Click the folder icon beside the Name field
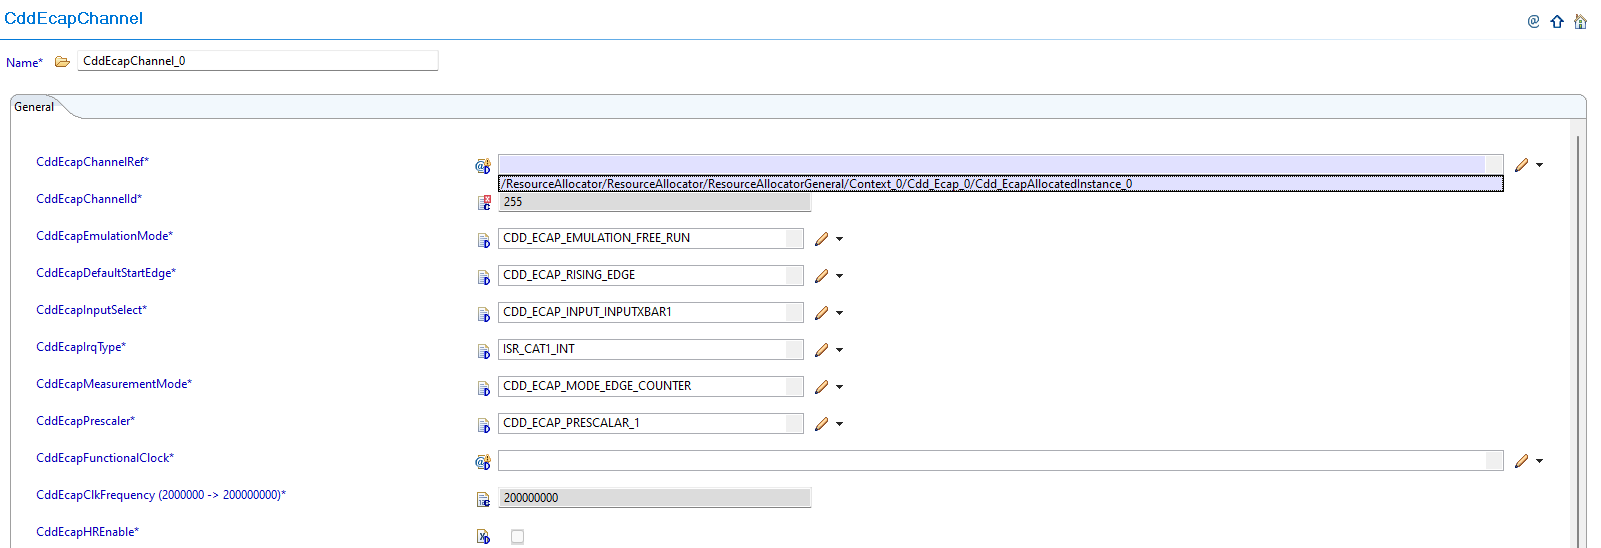 62,62
